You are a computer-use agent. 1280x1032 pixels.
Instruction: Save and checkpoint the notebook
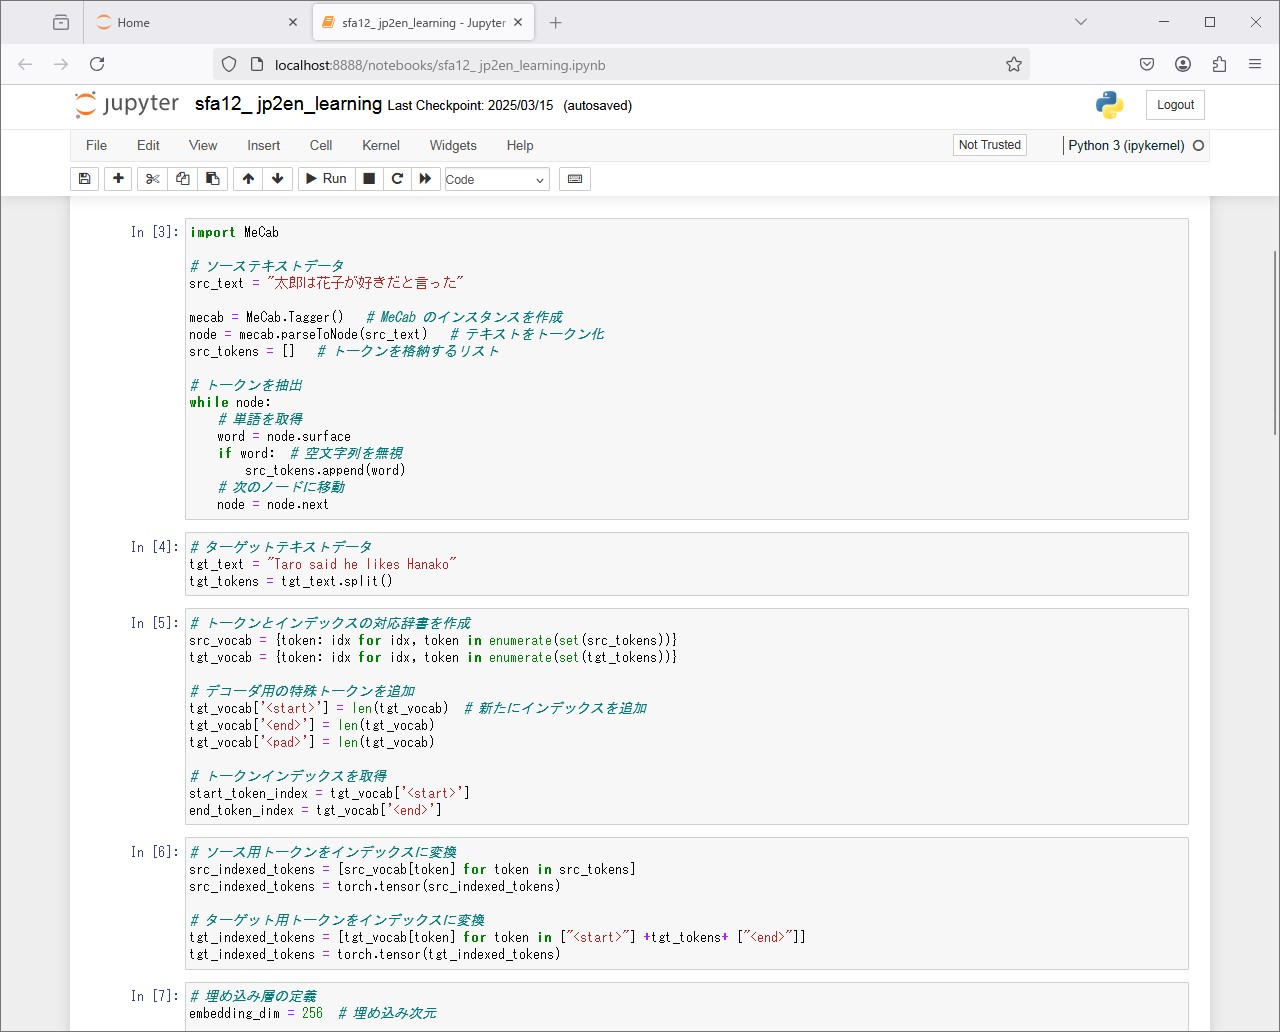(x=85, y=179)
